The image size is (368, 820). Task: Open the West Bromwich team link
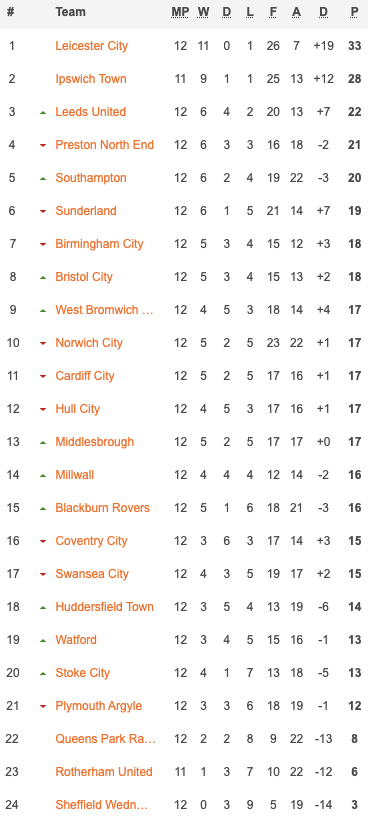[x=105, y=310]
